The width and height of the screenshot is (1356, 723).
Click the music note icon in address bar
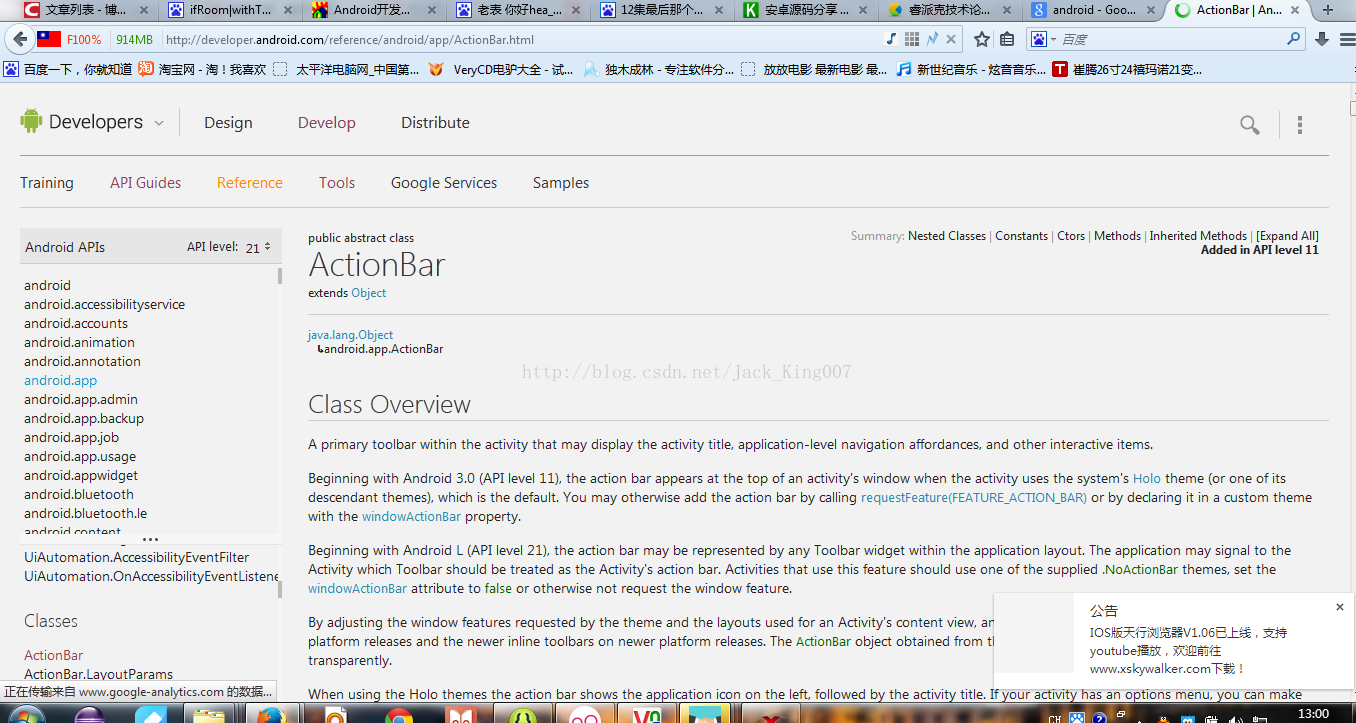coord(891,39)
